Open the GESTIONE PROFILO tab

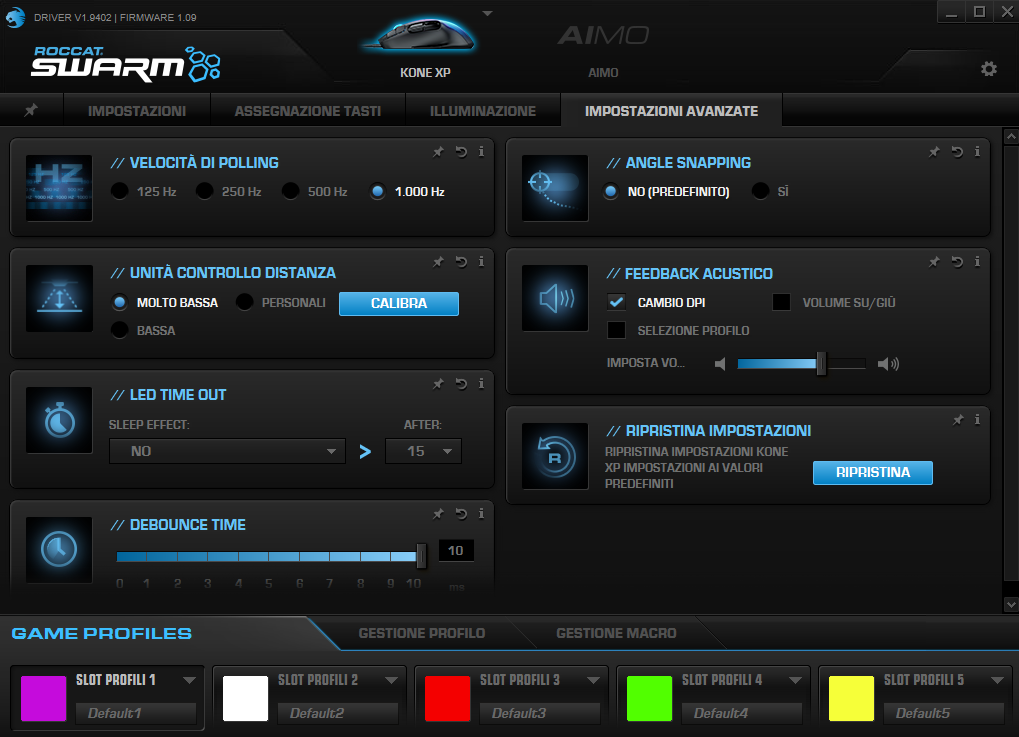point(422,632)
